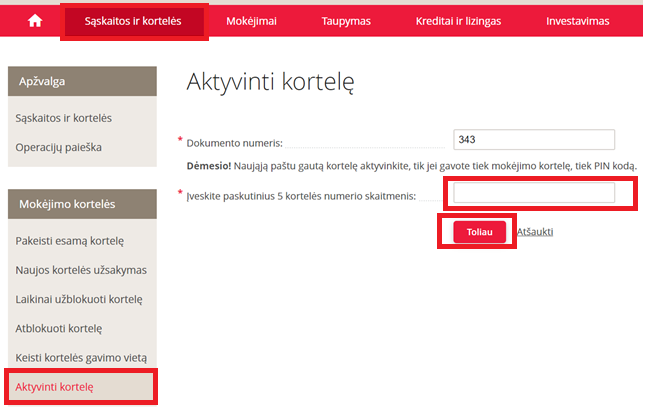The width and height of the screenshot is (647, 410).
Task: Select the Apžvalga sidebar header
Action: 82,81
